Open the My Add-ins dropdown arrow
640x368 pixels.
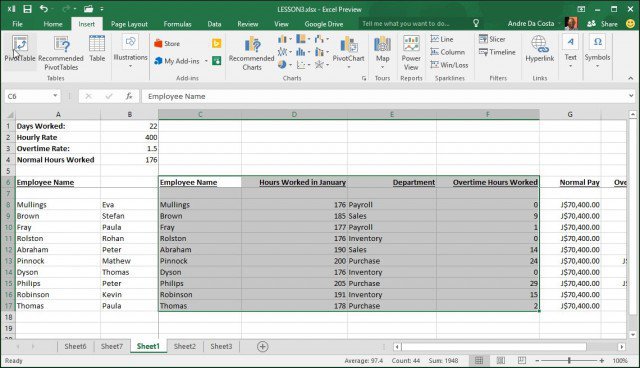(206, 61)
